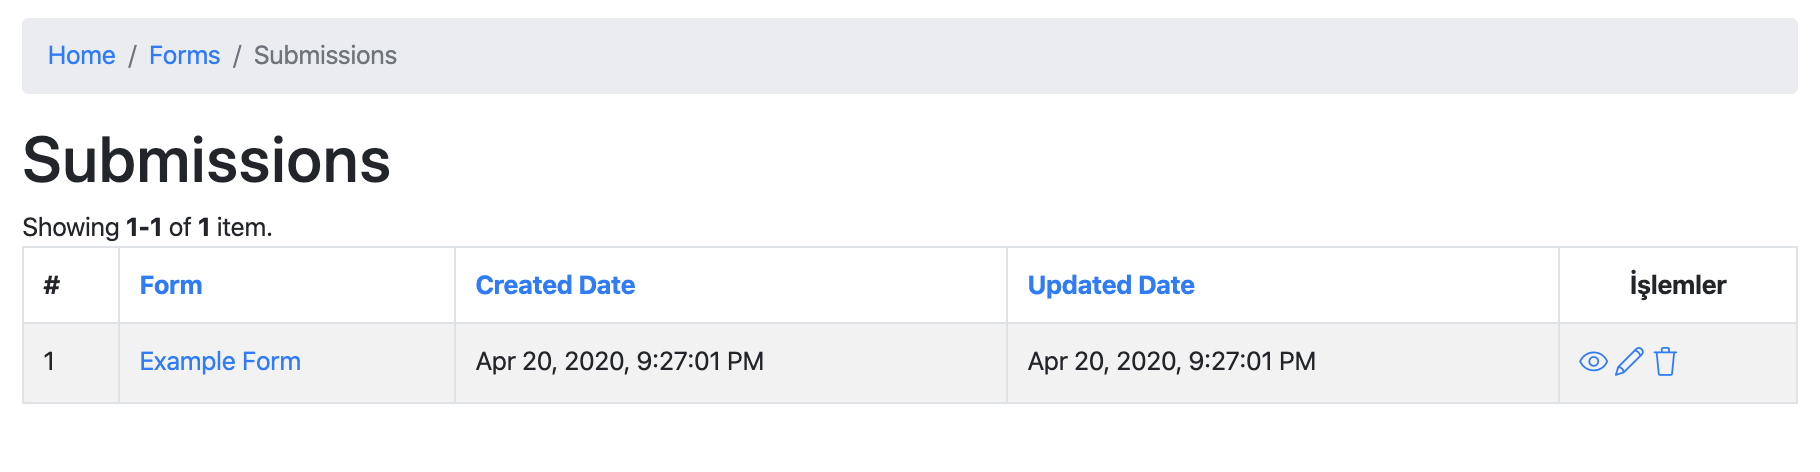Click the 'Showing 1-1 of 1 item' summary

coord(147,228)
